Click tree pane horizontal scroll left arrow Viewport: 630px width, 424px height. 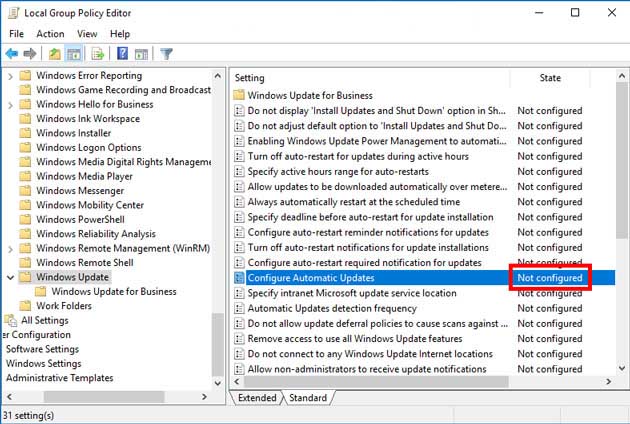(x=9, y=397)
